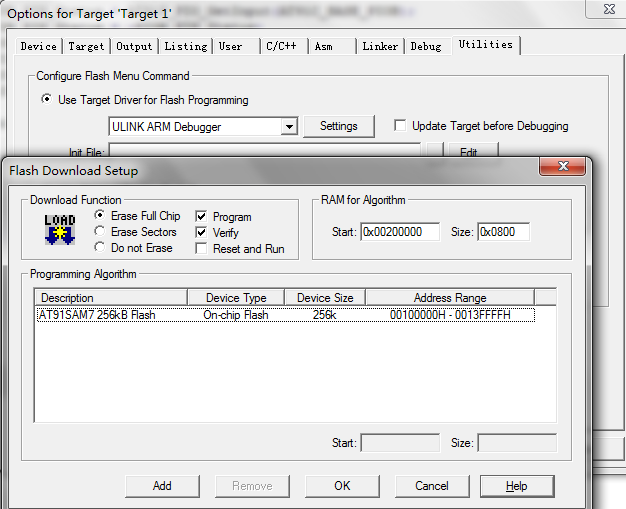Viewport: 626px width, 509px height.
Task: Click Cancel in Flash Download Setup
Action: pos(432,486)
